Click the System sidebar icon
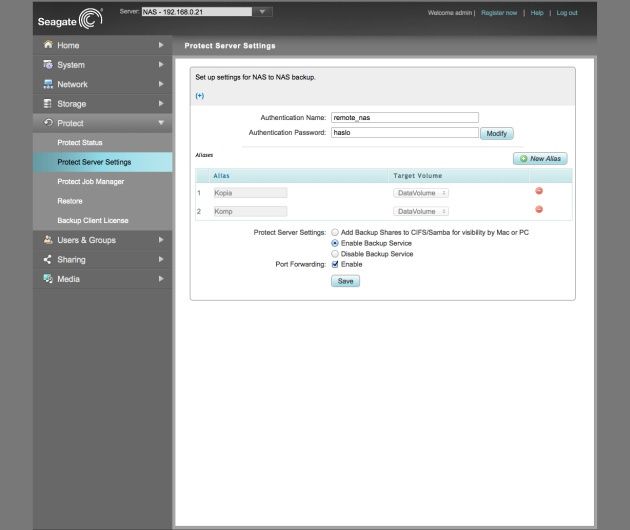Screen dimensions: 630x530 click(48, 64)
